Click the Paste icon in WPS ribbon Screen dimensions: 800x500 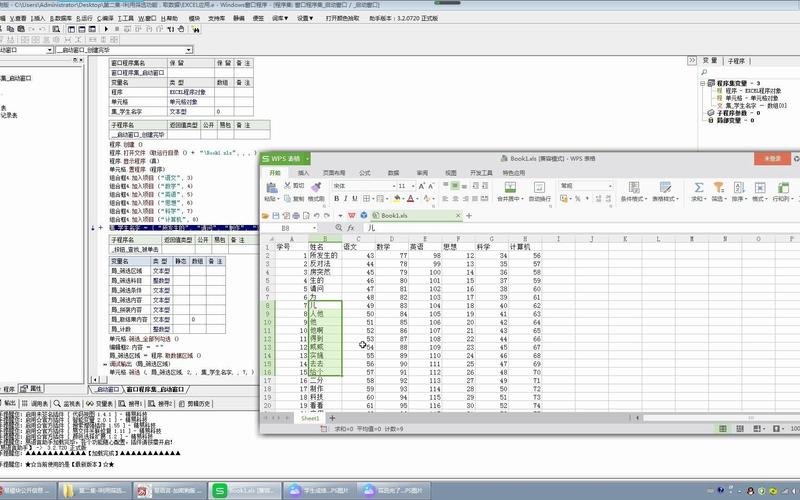(271, 188)
